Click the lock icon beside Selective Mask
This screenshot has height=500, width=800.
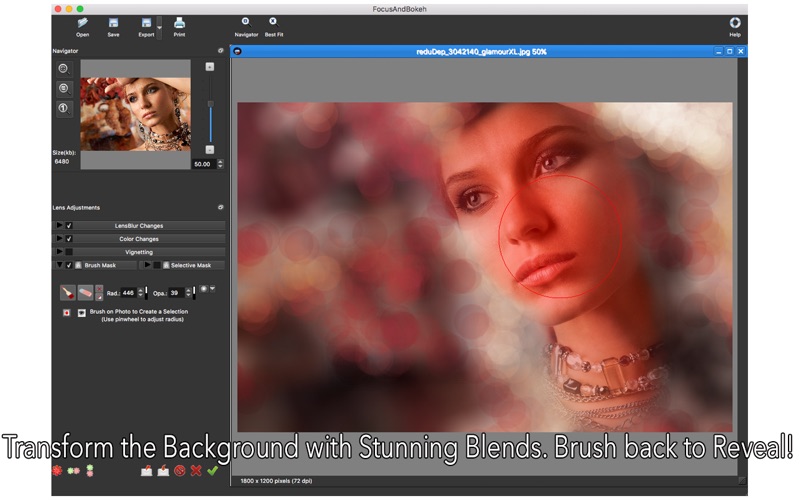pos(166,265)
